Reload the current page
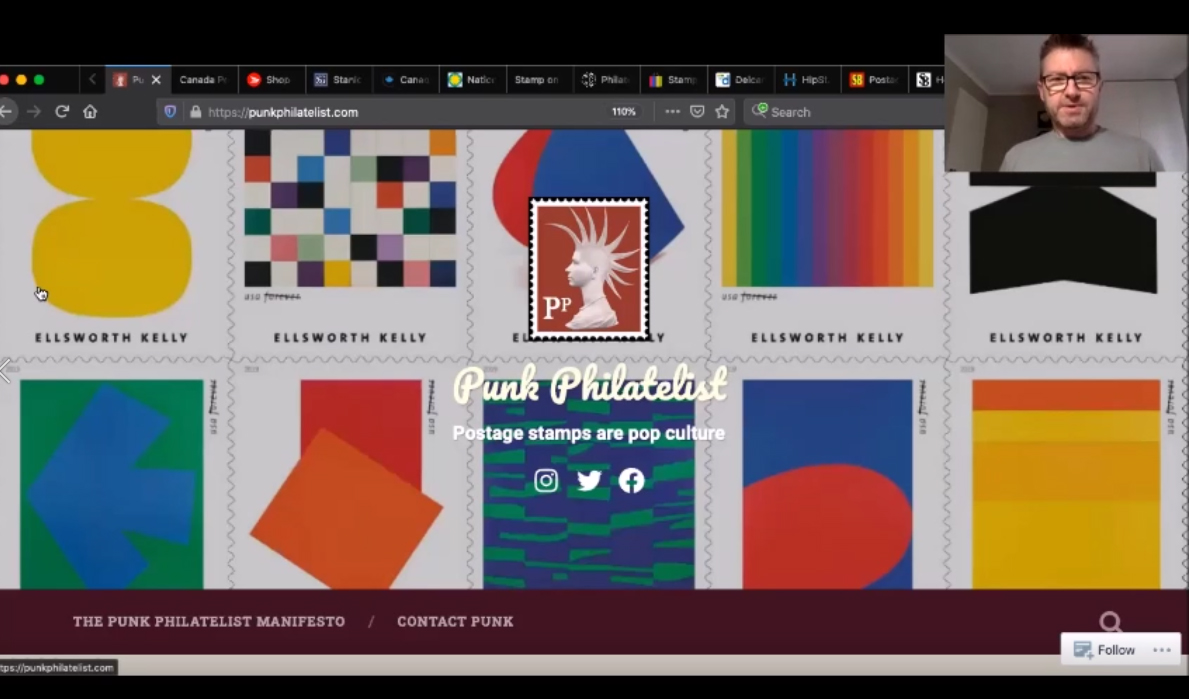 pyautogui.click(x=62, y=111)
